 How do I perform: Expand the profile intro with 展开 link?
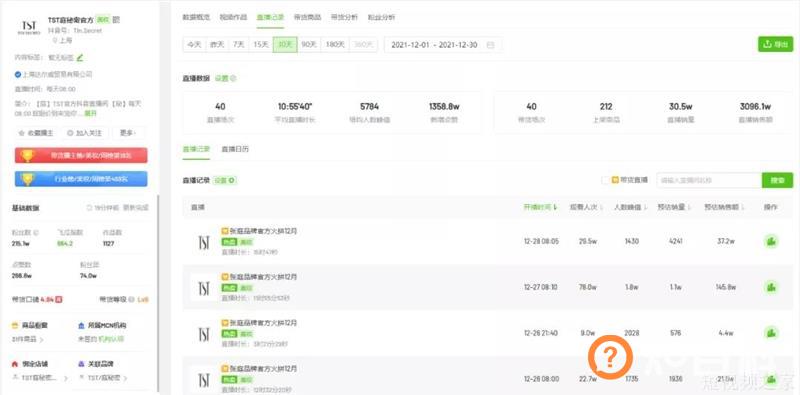[90, 113]
